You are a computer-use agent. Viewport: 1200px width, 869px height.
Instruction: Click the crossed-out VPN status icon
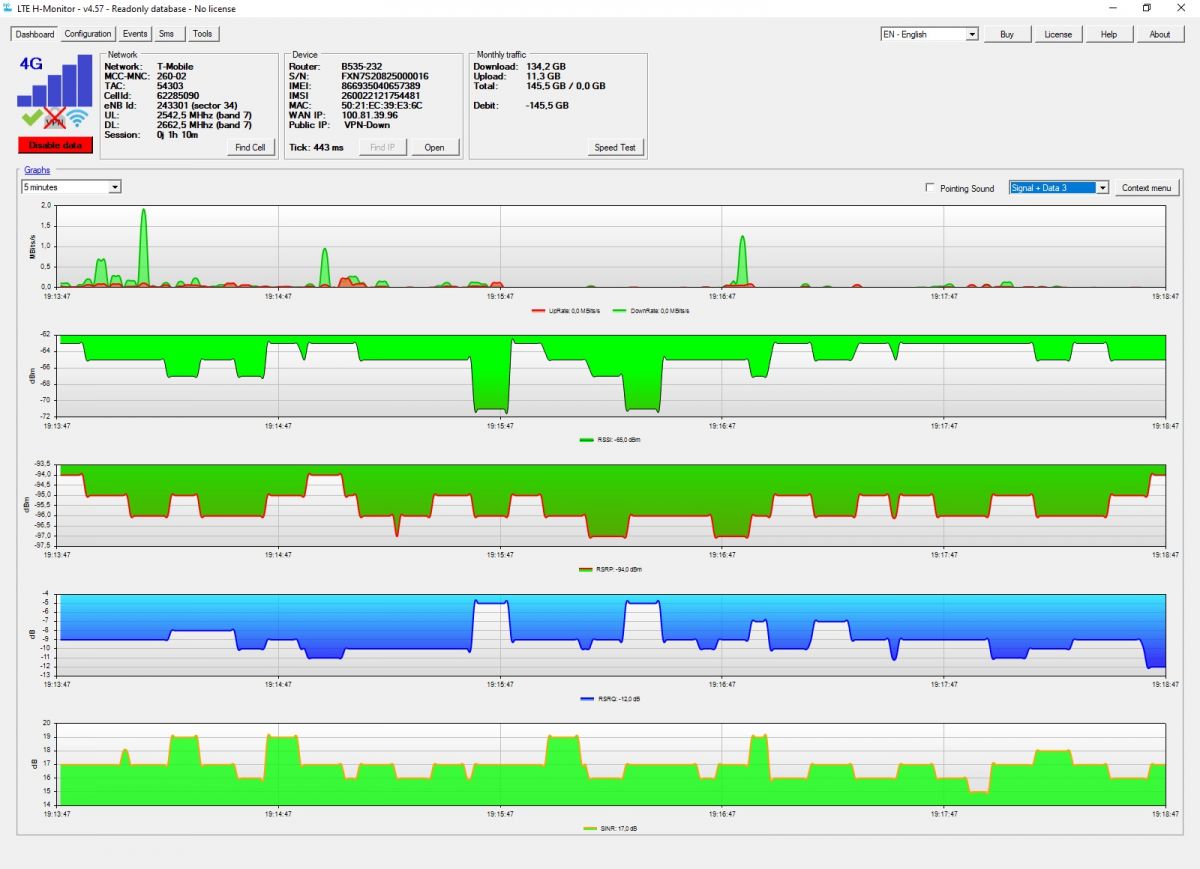point(55,119)
